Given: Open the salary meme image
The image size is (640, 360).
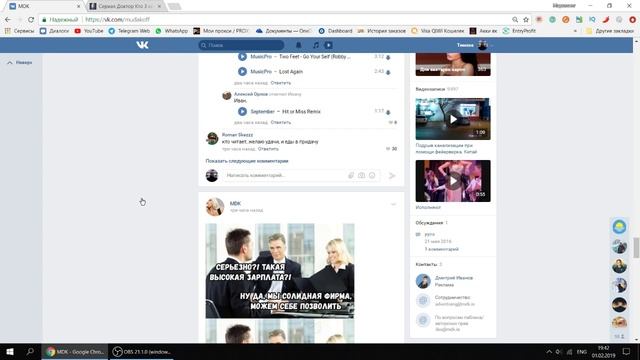Looking at the screenshot, I should tap(280, 271).
